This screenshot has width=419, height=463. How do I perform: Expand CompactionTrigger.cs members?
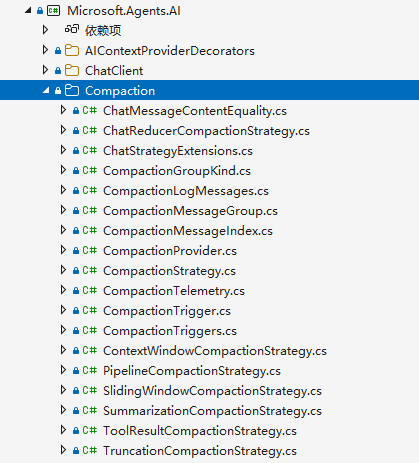point(63,310)
